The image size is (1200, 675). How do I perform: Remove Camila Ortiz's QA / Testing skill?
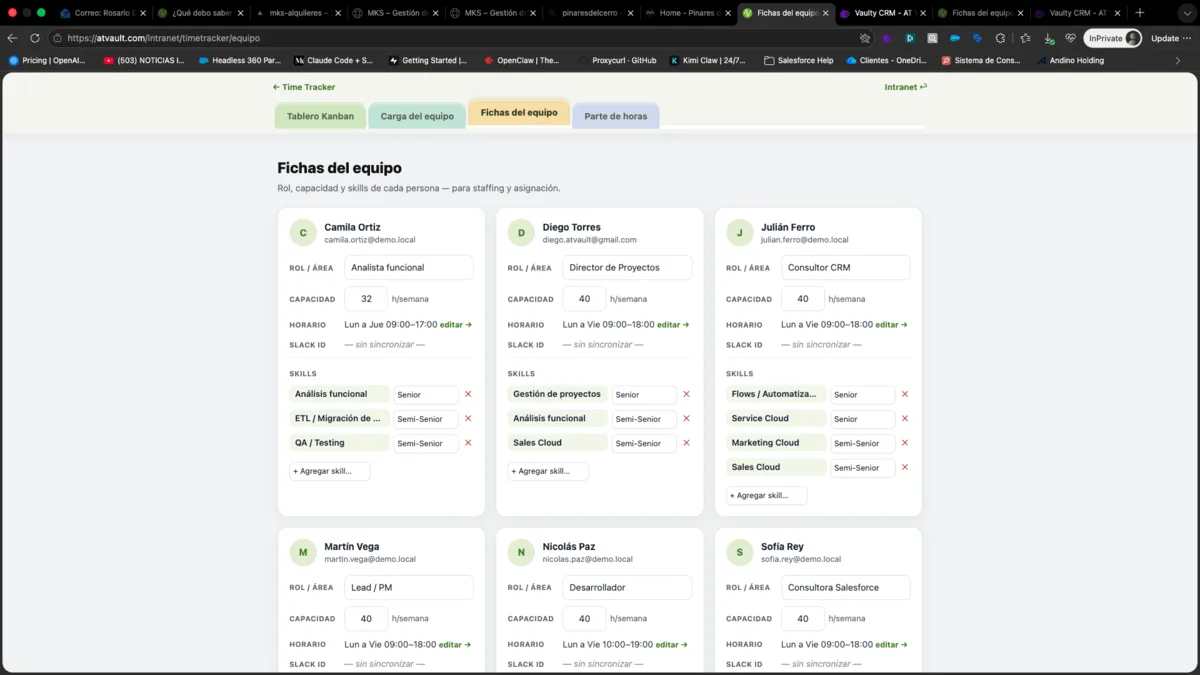(468, 443)
